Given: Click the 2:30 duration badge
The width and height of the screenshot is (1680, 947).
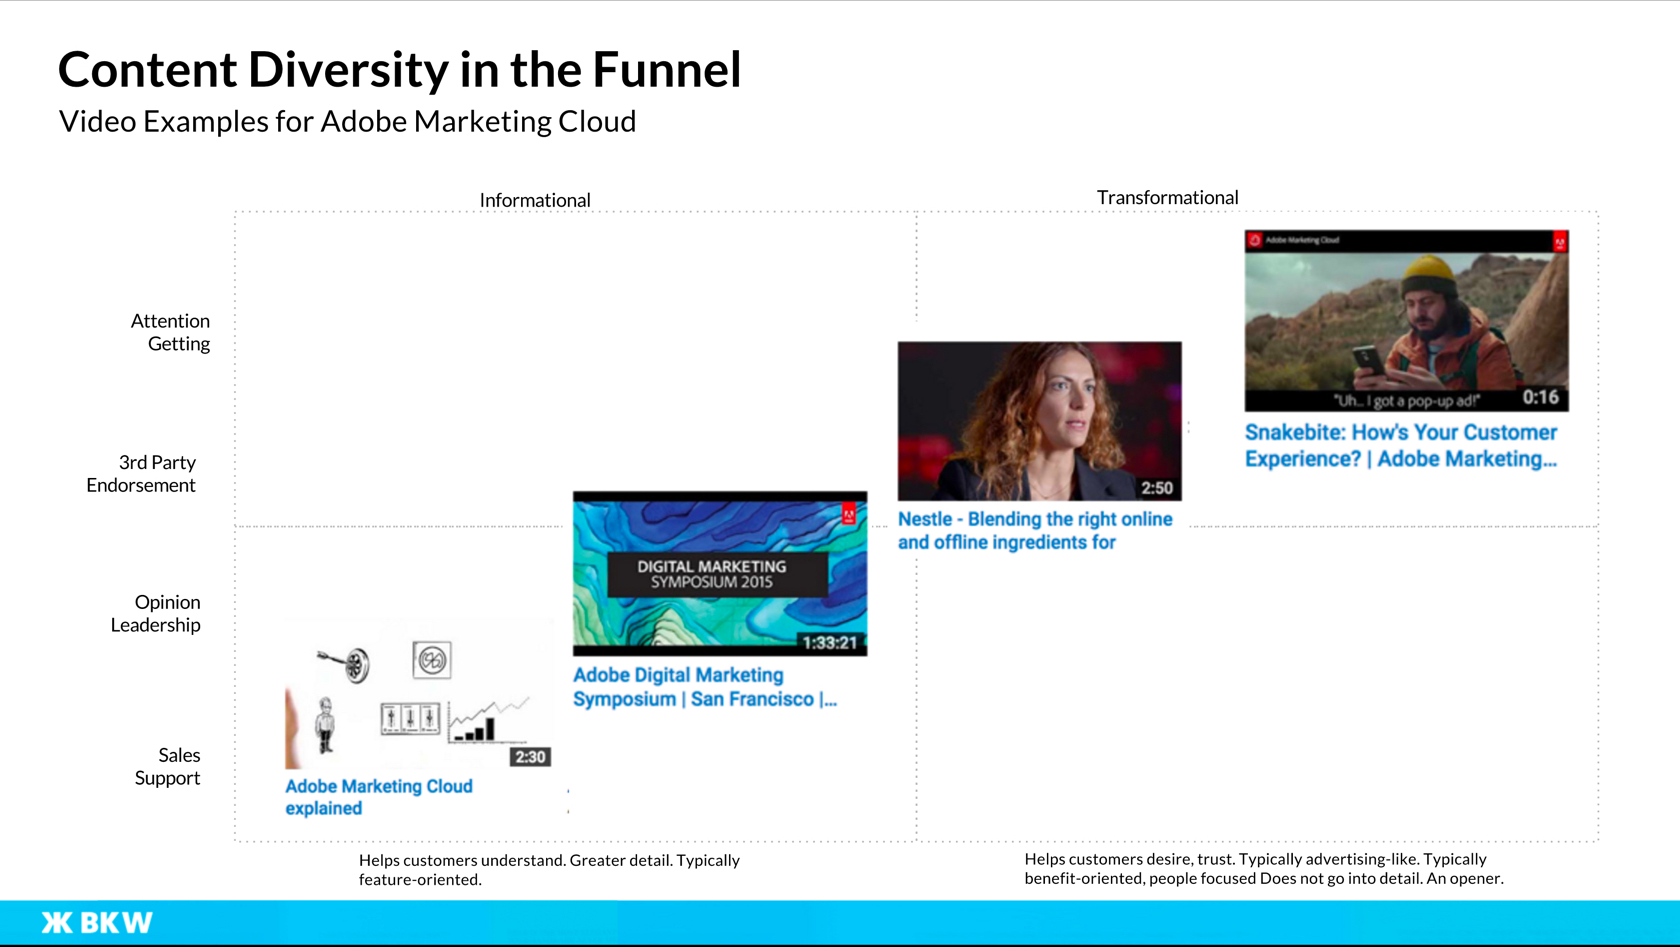Looking at the screenshot, I should [x=530, y=757].
